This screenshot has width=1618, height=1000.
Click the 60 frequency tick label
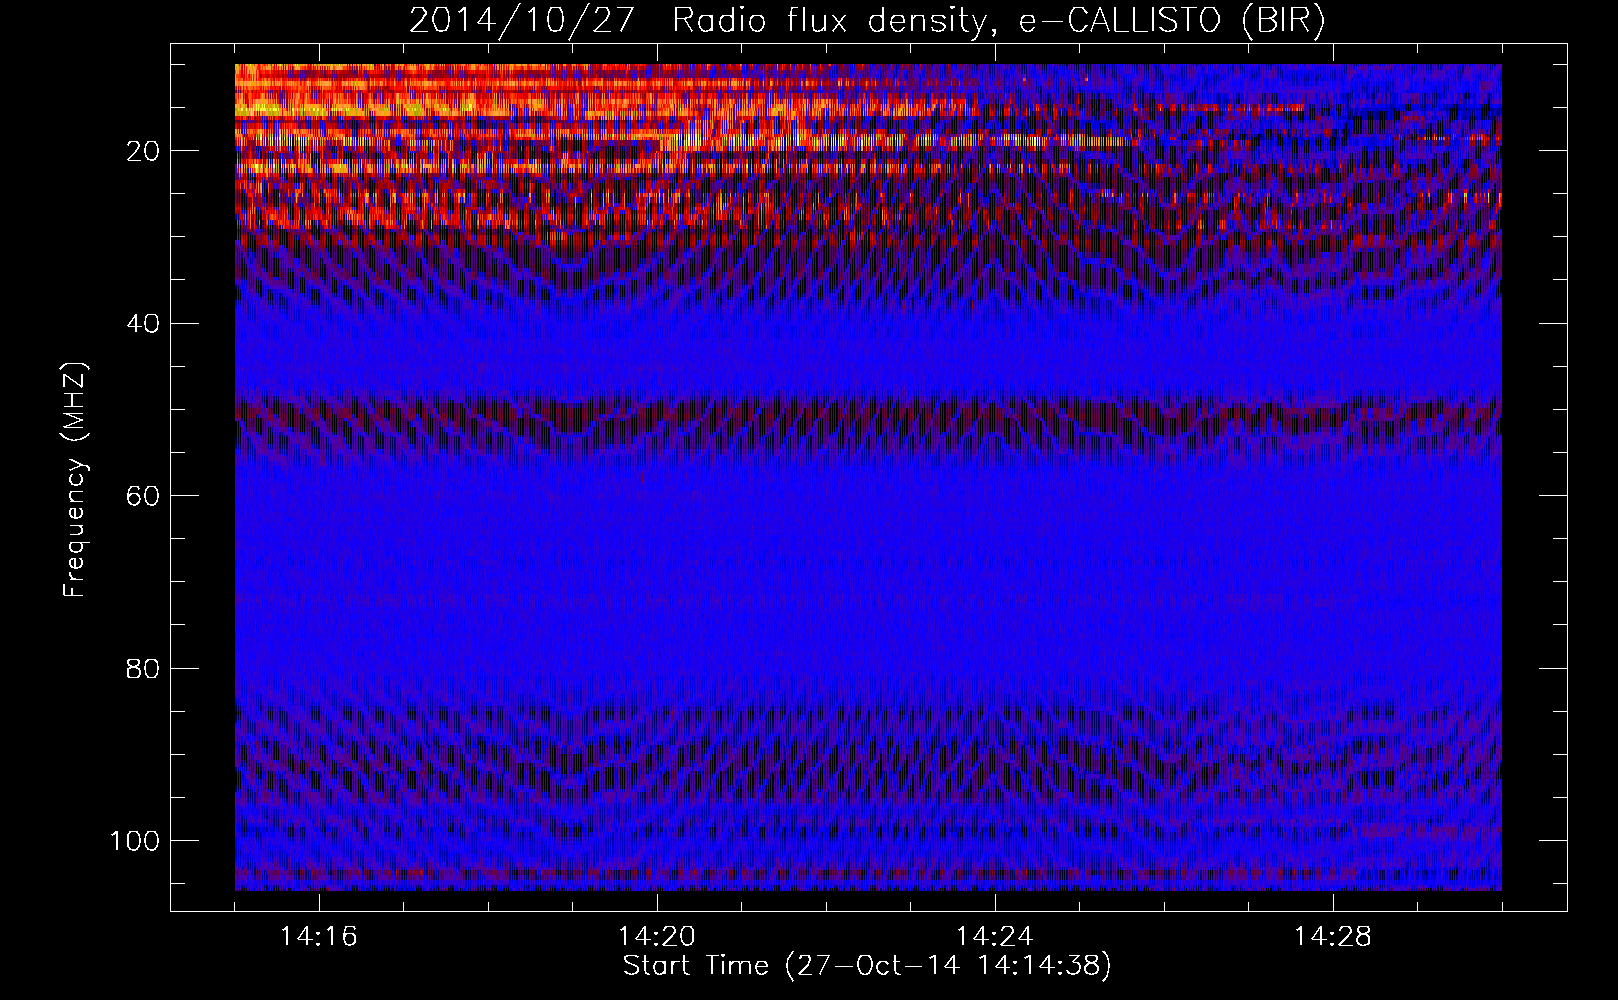[x=144, y=496]
